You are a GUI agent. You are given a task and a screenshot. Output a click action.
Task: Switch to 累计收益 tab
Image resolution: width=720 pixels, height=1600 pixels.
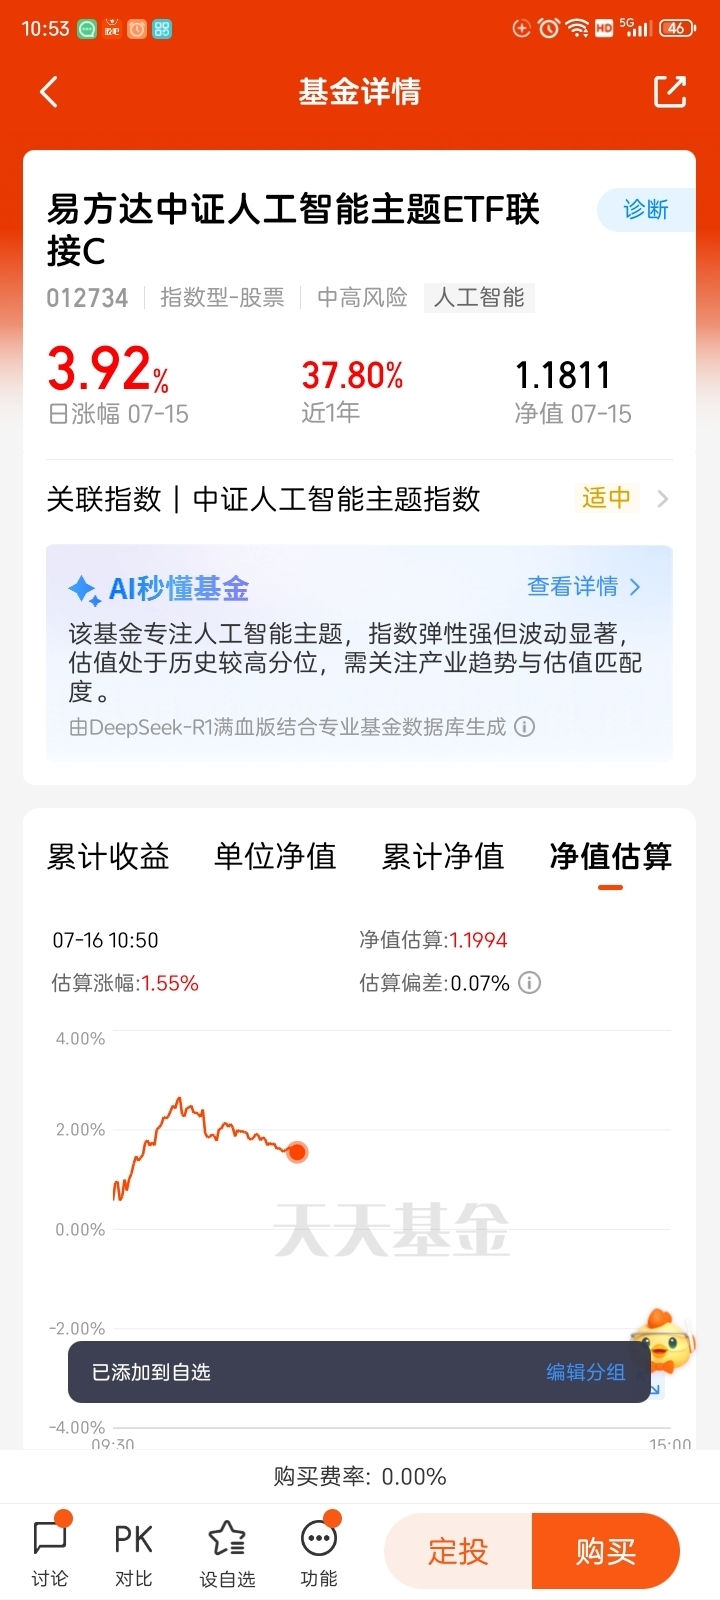(x=108, y=856)
